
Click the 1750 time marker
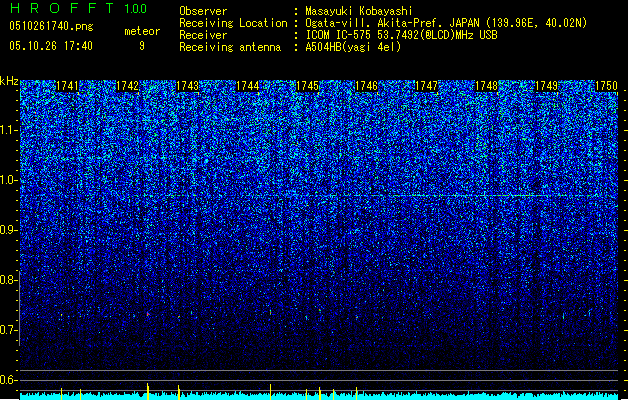[x=606, y=86]
